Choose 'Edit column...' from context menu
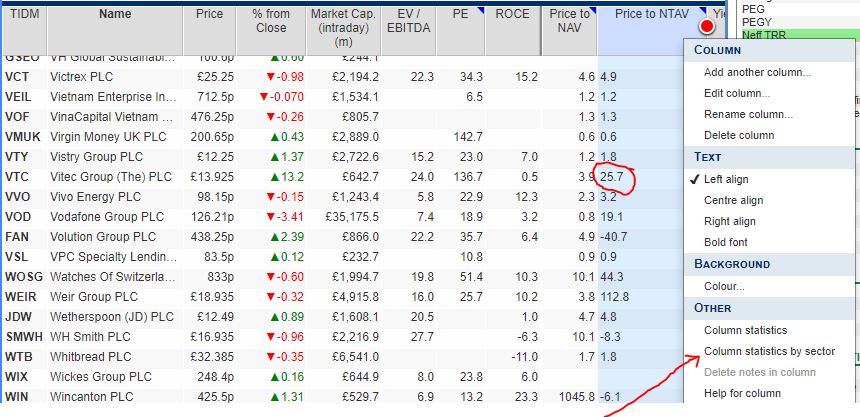The image size is (860, 417). pos(737,93)
